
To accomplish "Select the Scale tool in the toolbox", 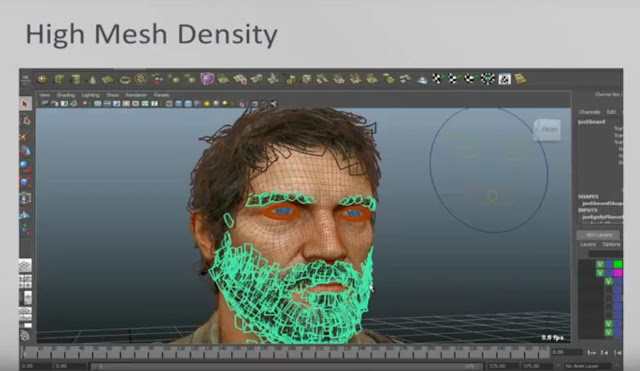I will coord(25,182).
